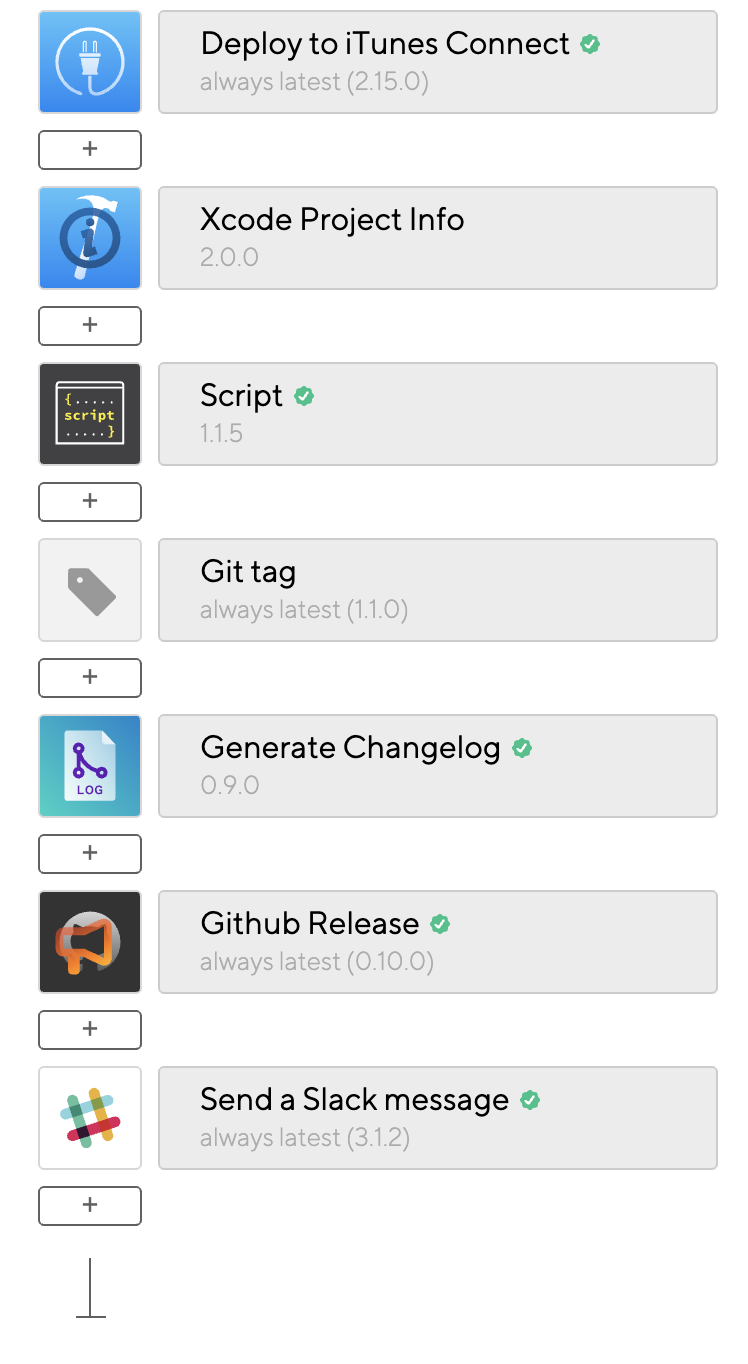Viewport: 748px width, 1364px height.
Task: Add step after the Script step
Action: point(90,502)
